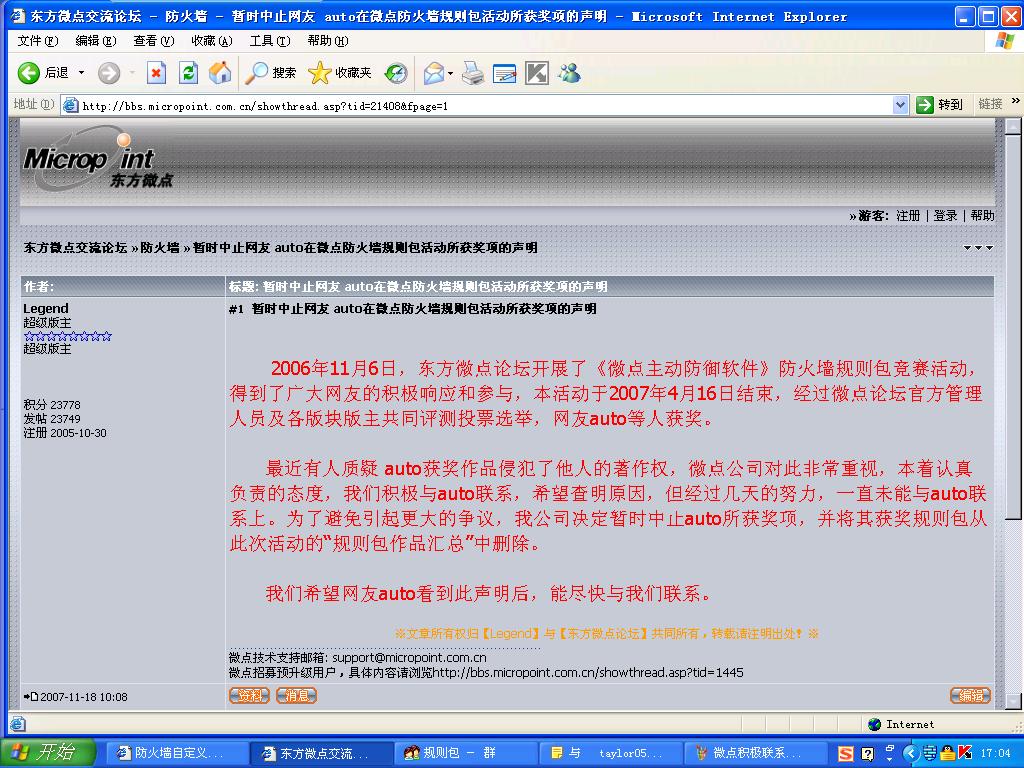
Task: Click the orange 消息 message button
Action: tap(296, 696)
